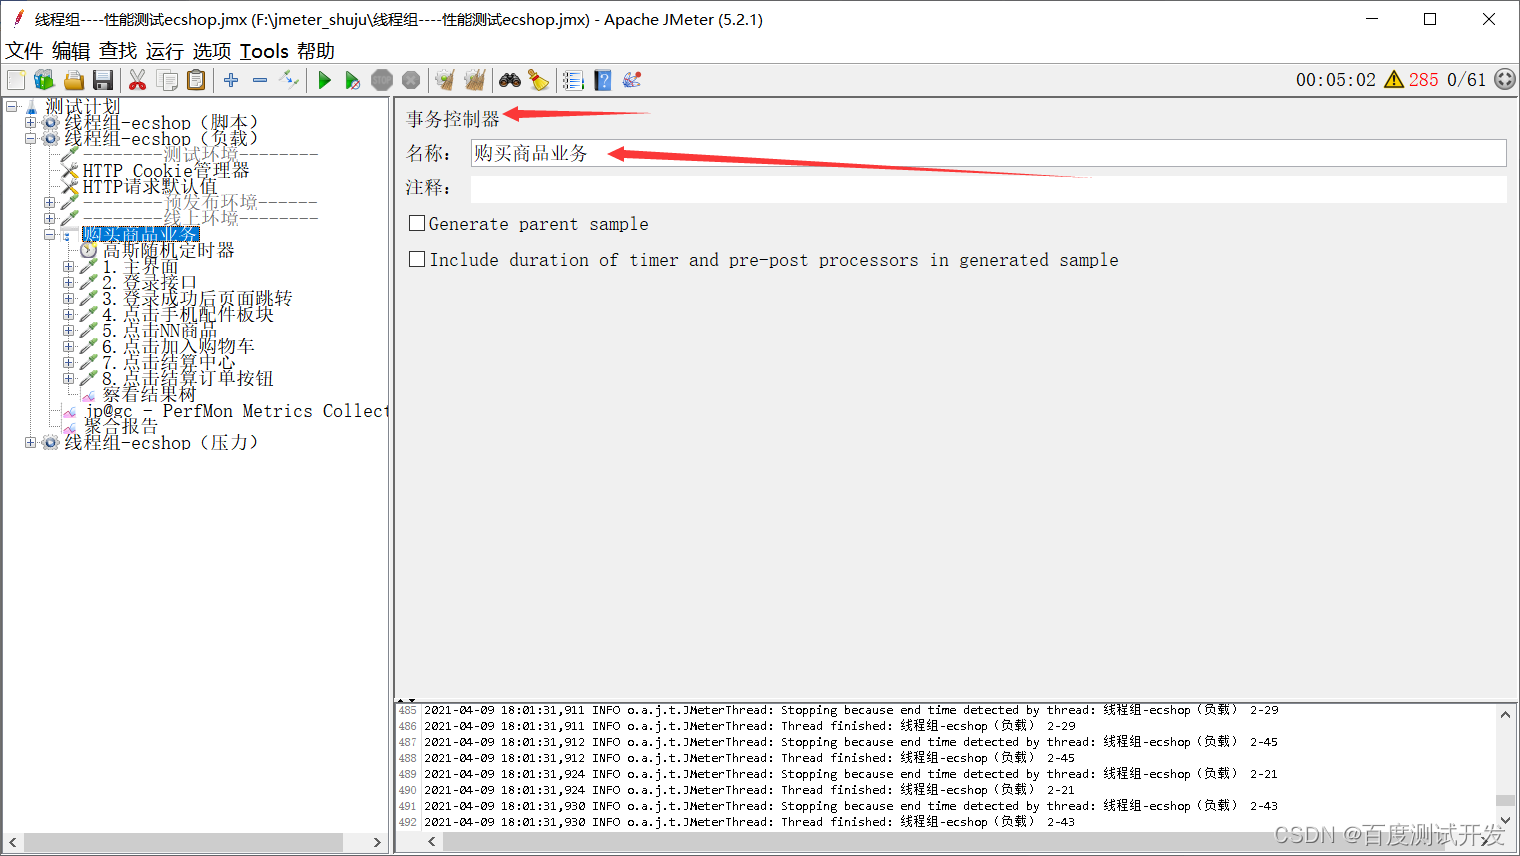
Task: Select jp@gc PerfMon Metrics Collector
Action: 237,411
